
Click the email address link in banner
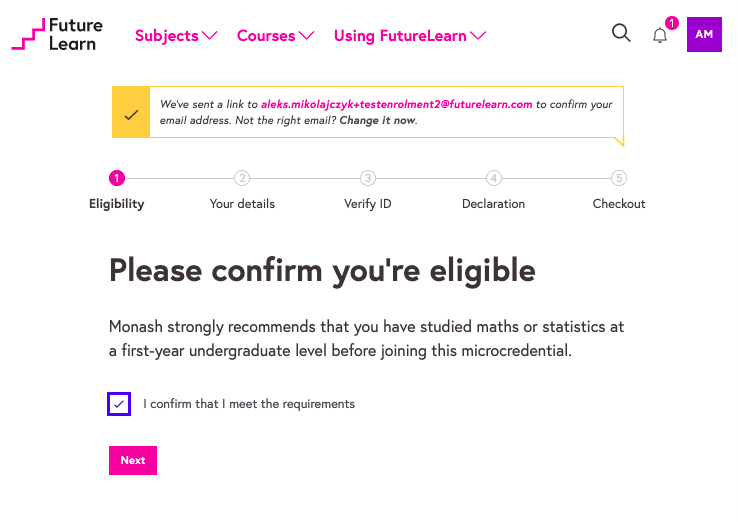point(396,104)
